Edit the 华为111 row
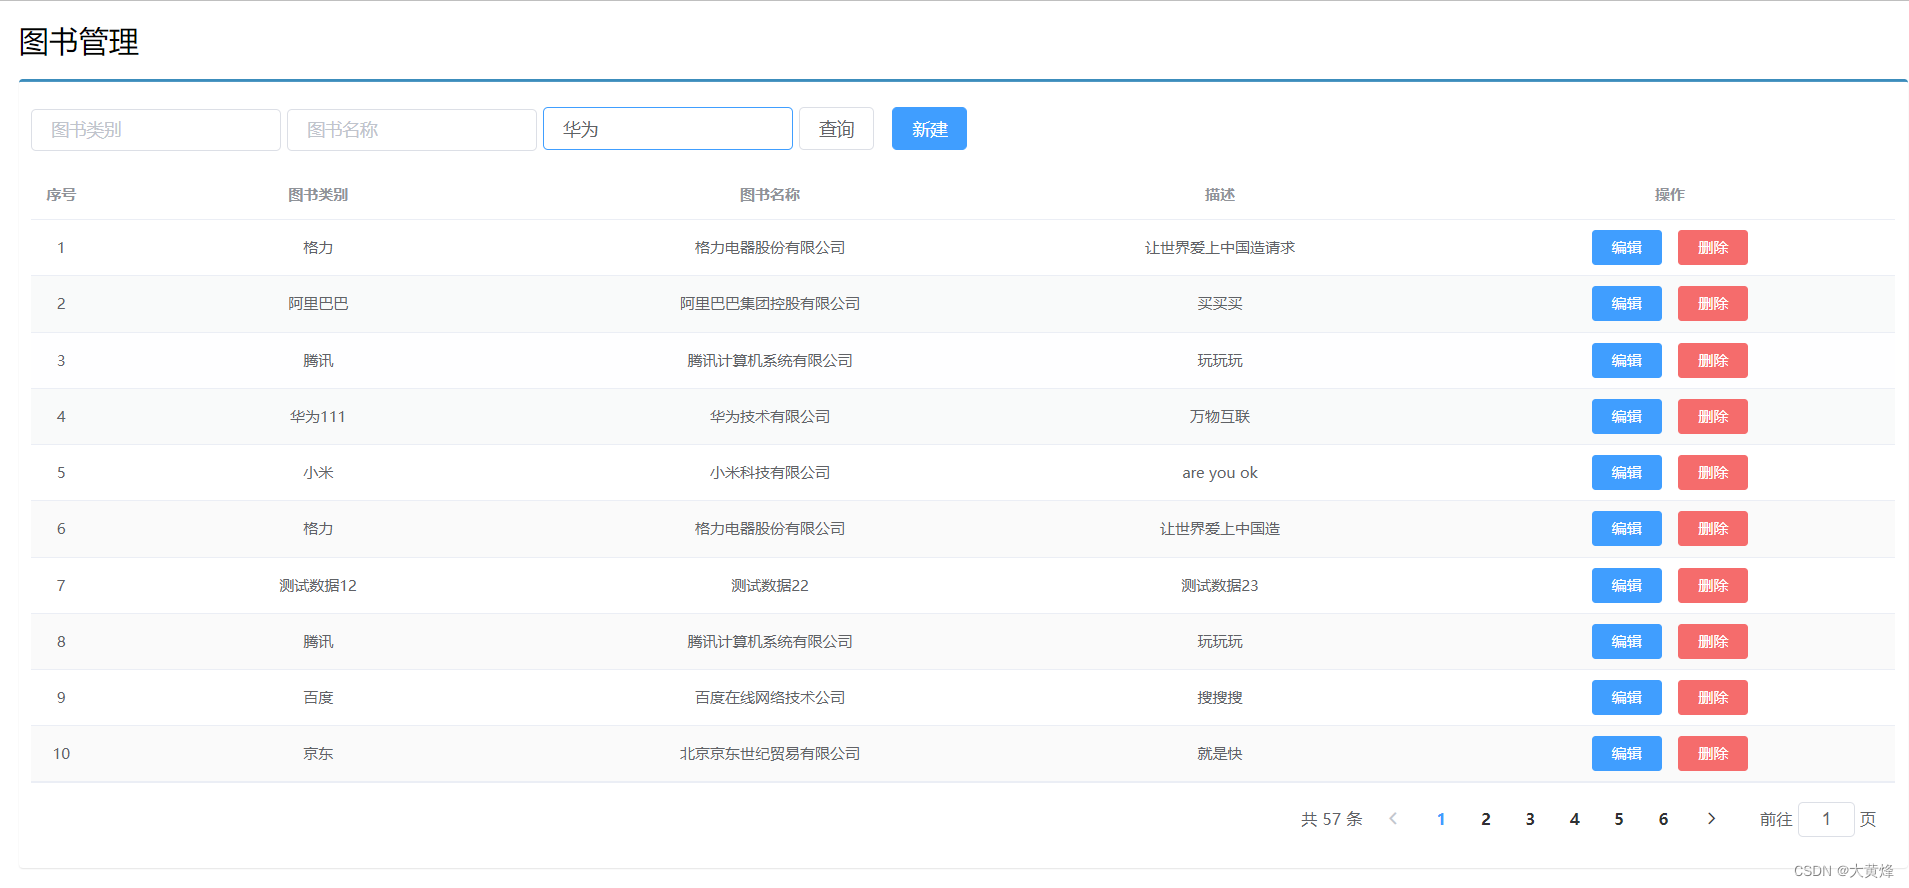Viewport: 1909px width, 888px height. [x=1626, y=417]
